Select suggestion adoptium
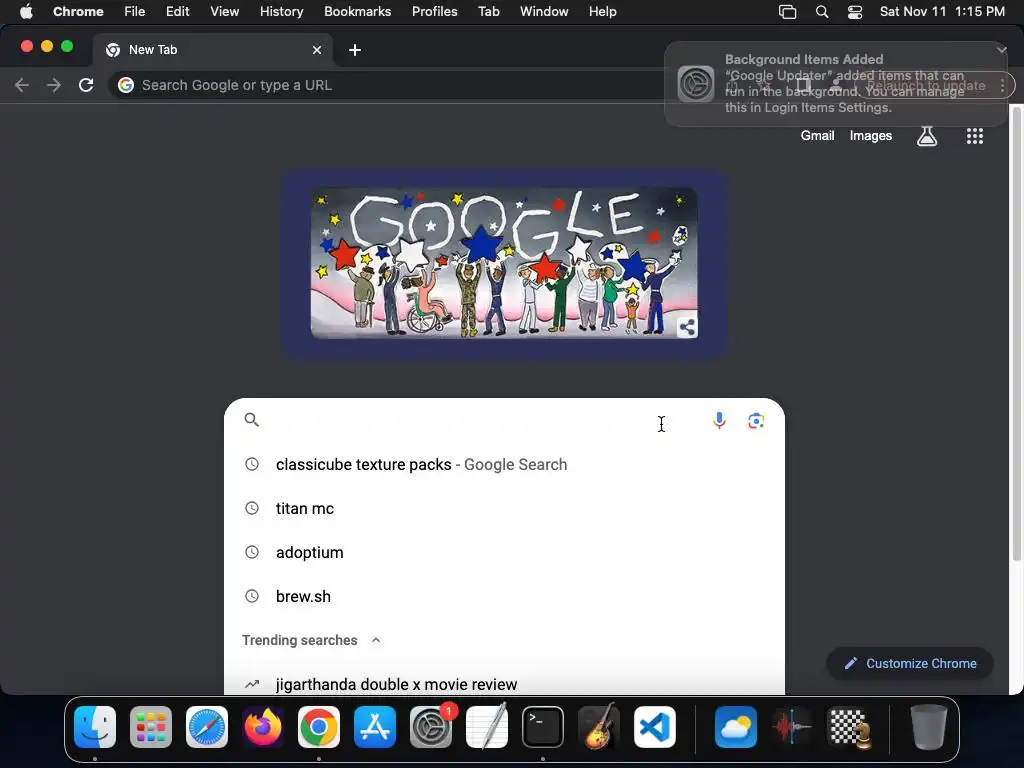The image size is (1024, 768). pos(504,552)
